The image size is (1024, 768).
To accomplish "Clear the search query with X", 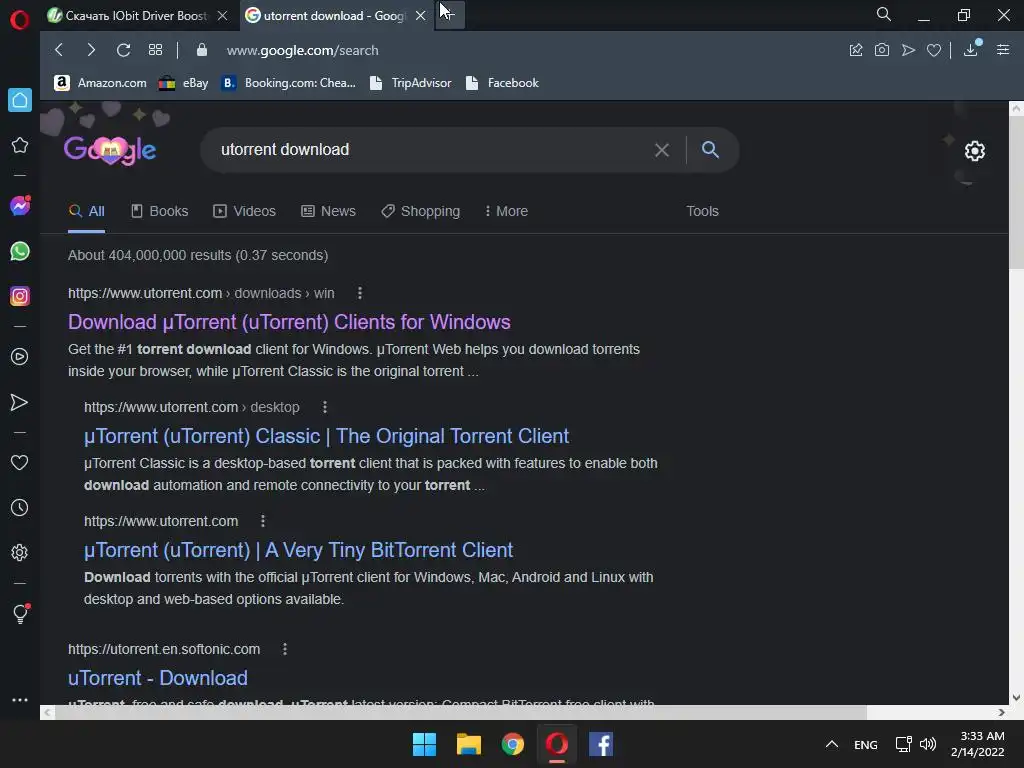I will 662,150.
